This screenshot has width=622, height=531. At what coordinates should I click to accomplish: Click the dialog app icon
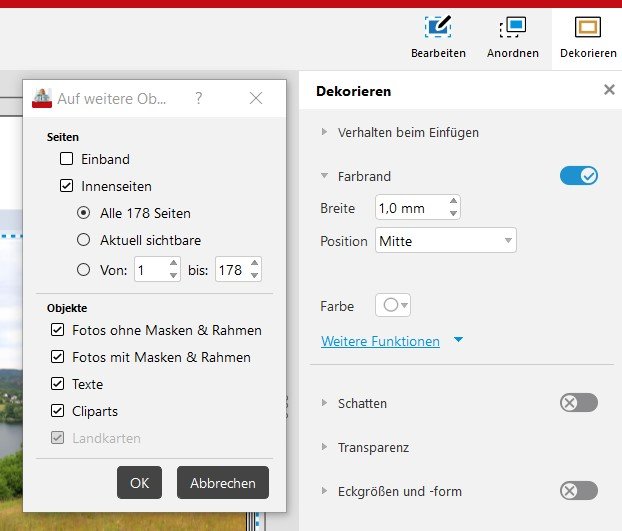coord(42,98)
